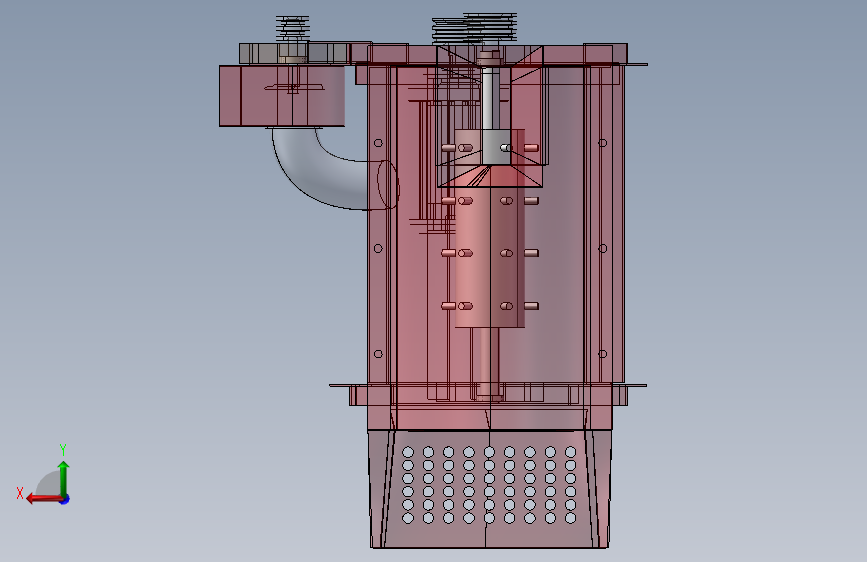Screen dimensions: 867x562
Task: Select the gray vertical shaft at the top center
Action: pyautogui.click(x=489, y=97)
